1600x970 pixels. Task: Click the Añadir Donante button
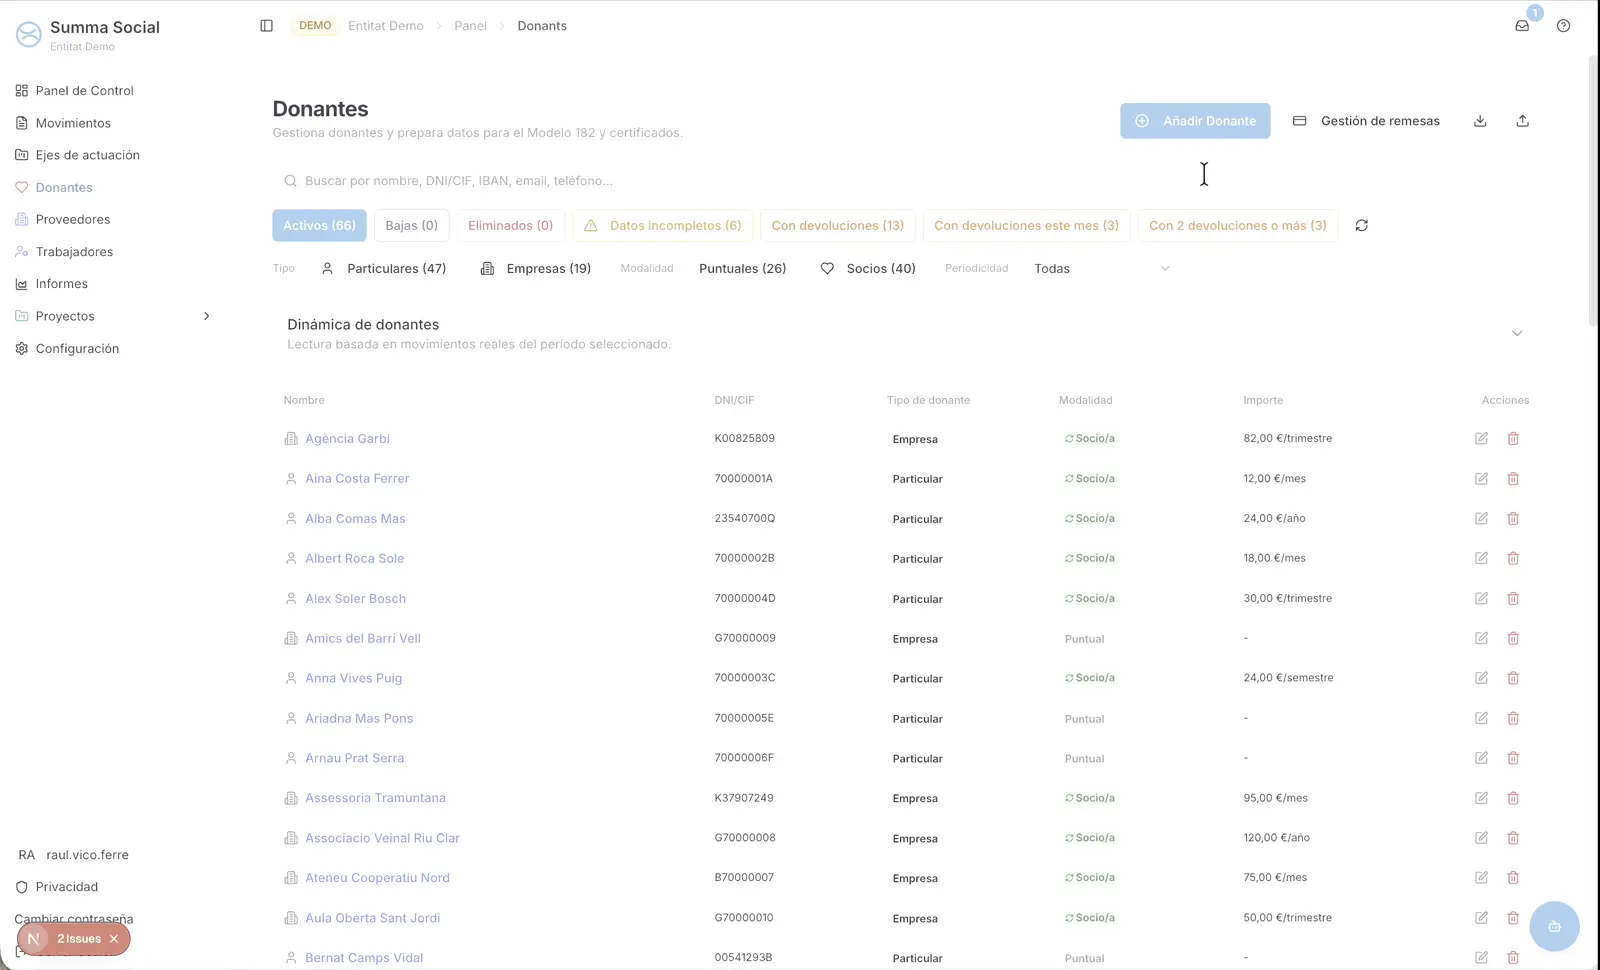click(1195, 120)
